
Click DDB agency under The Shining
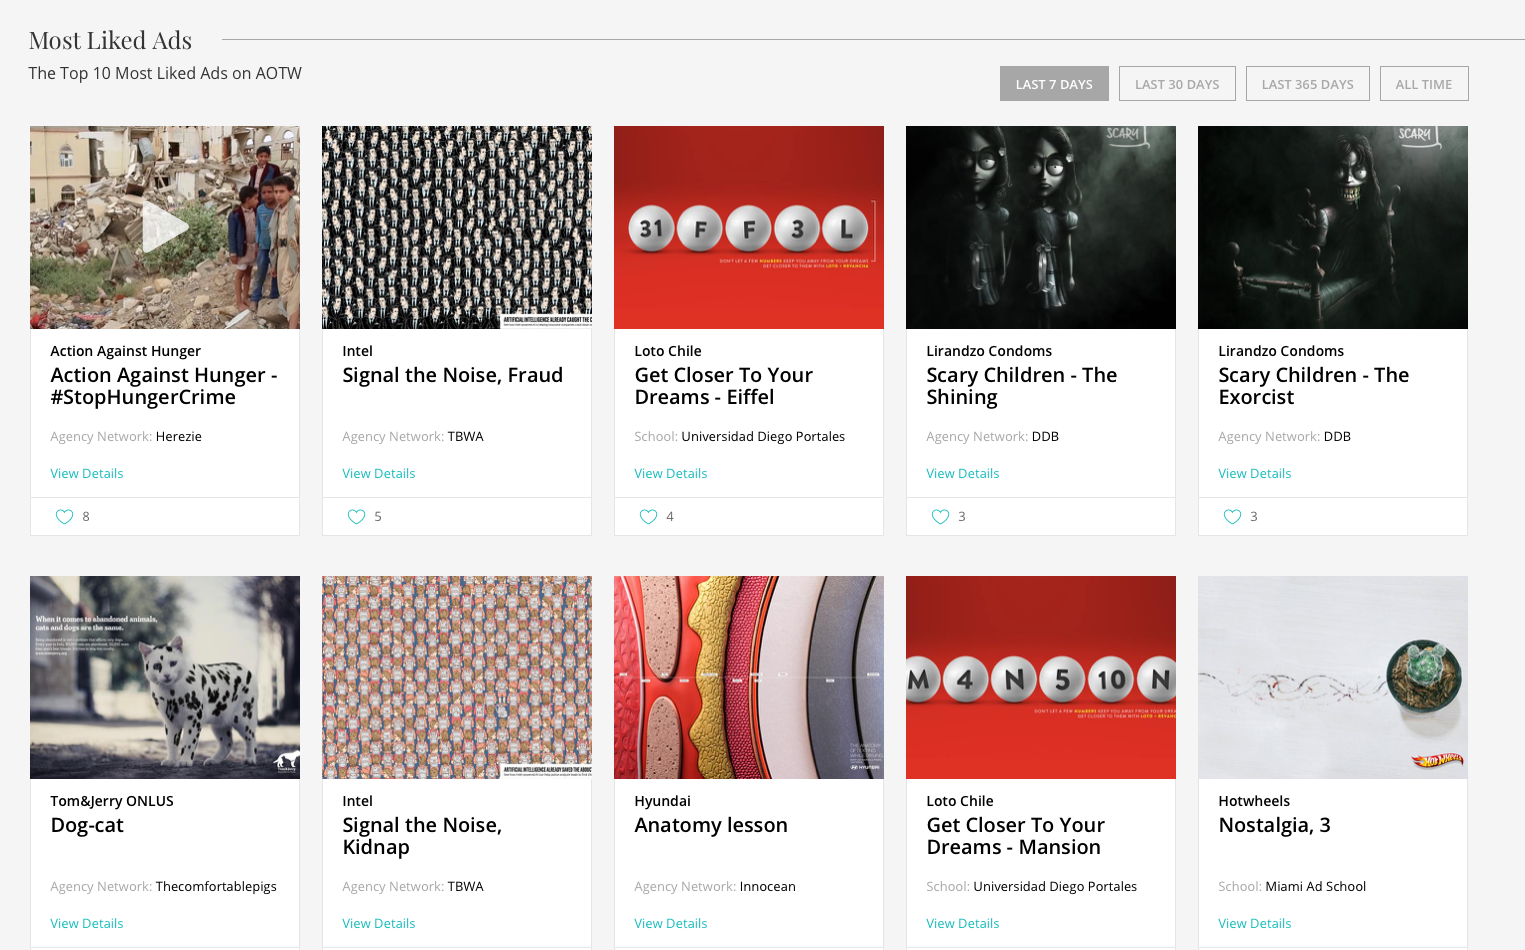coord(1045,437)
